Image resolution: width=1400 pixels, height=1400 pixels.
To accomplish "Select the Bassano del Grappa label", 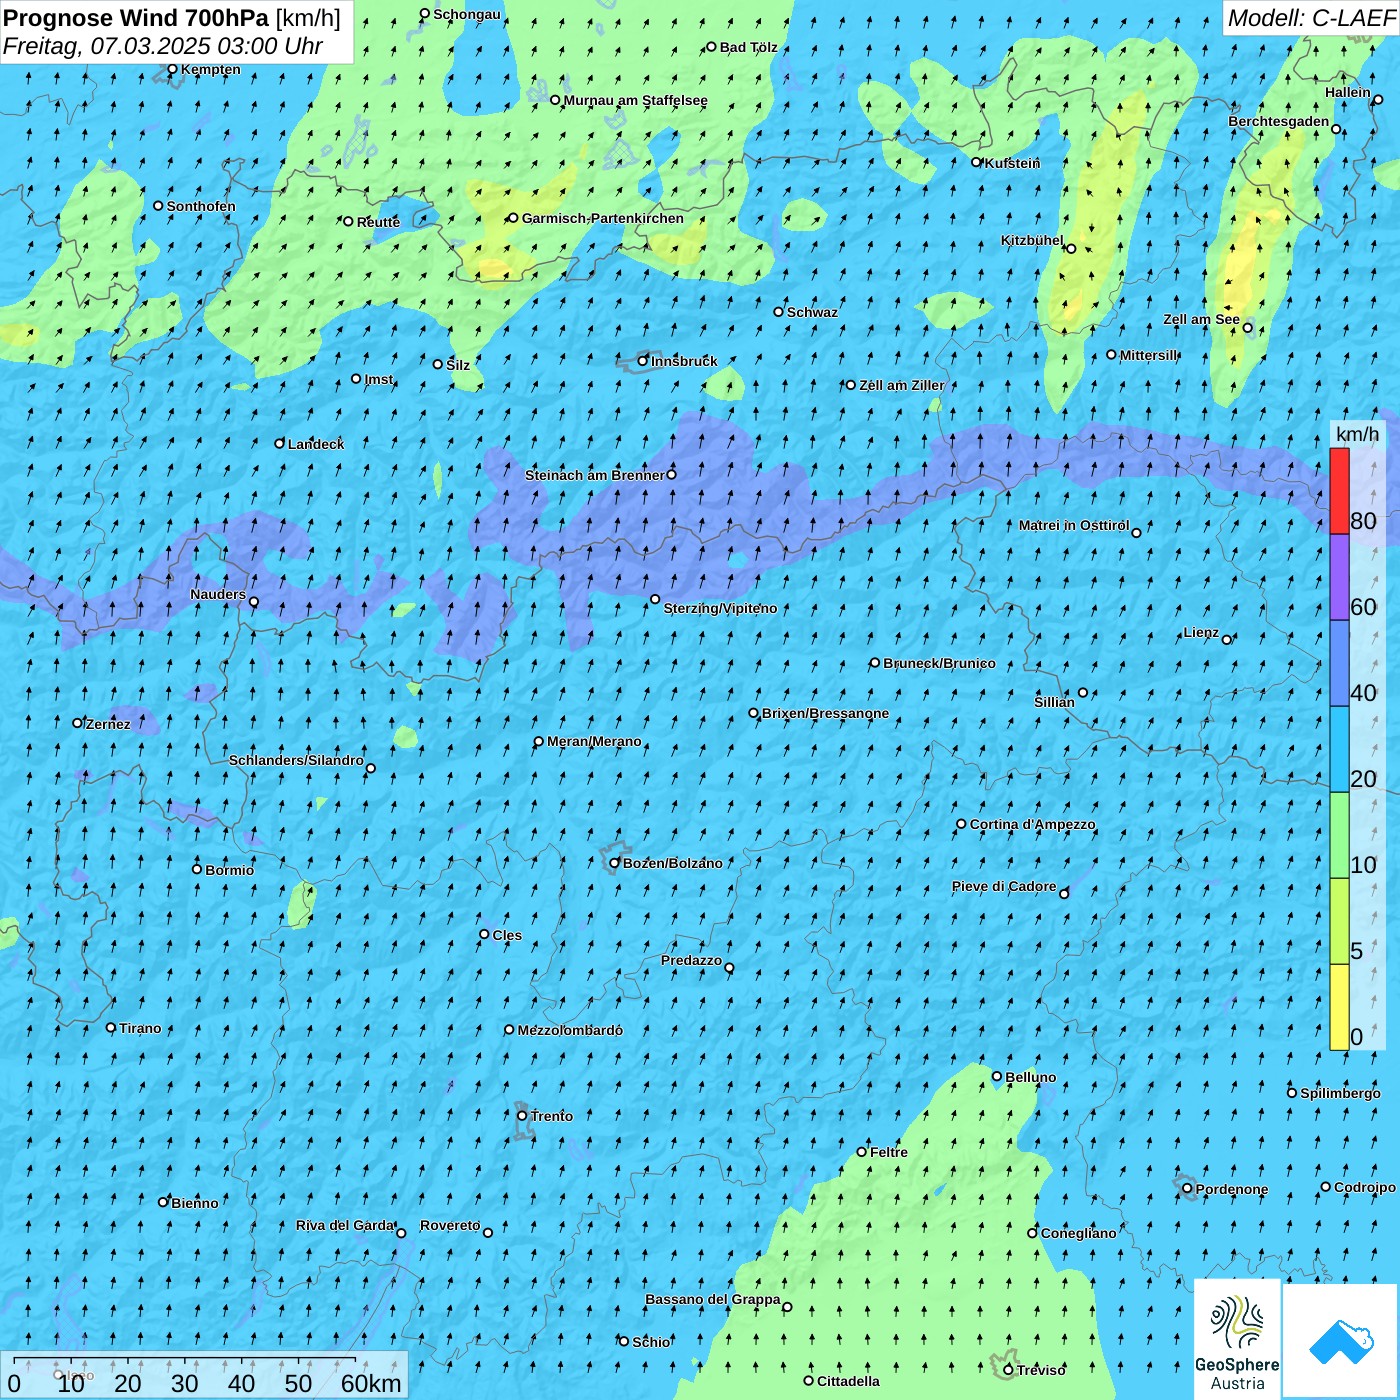I will click(713, 1299).
